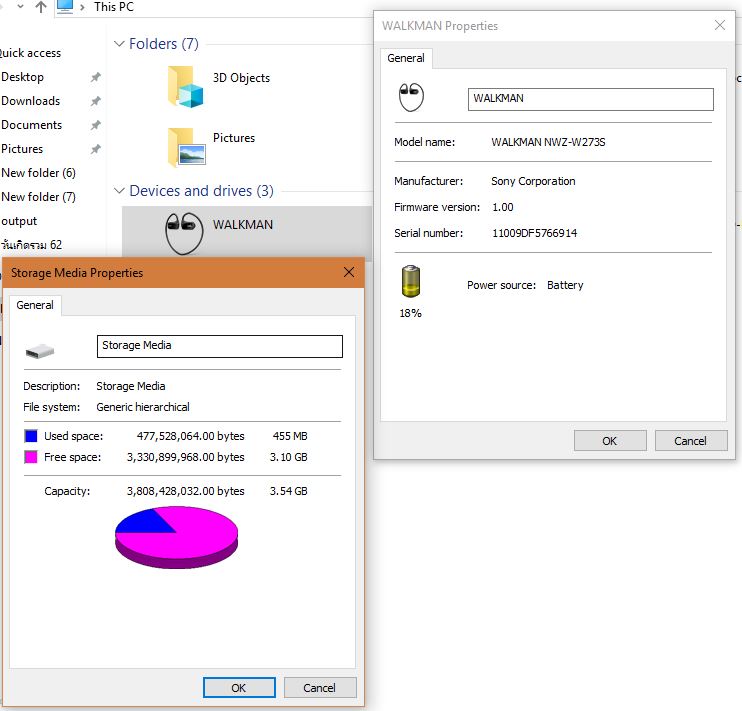The width and height of the screenshot is (742, 711).
Task: Click the pin icon next to Desktop
Action: 96,77
